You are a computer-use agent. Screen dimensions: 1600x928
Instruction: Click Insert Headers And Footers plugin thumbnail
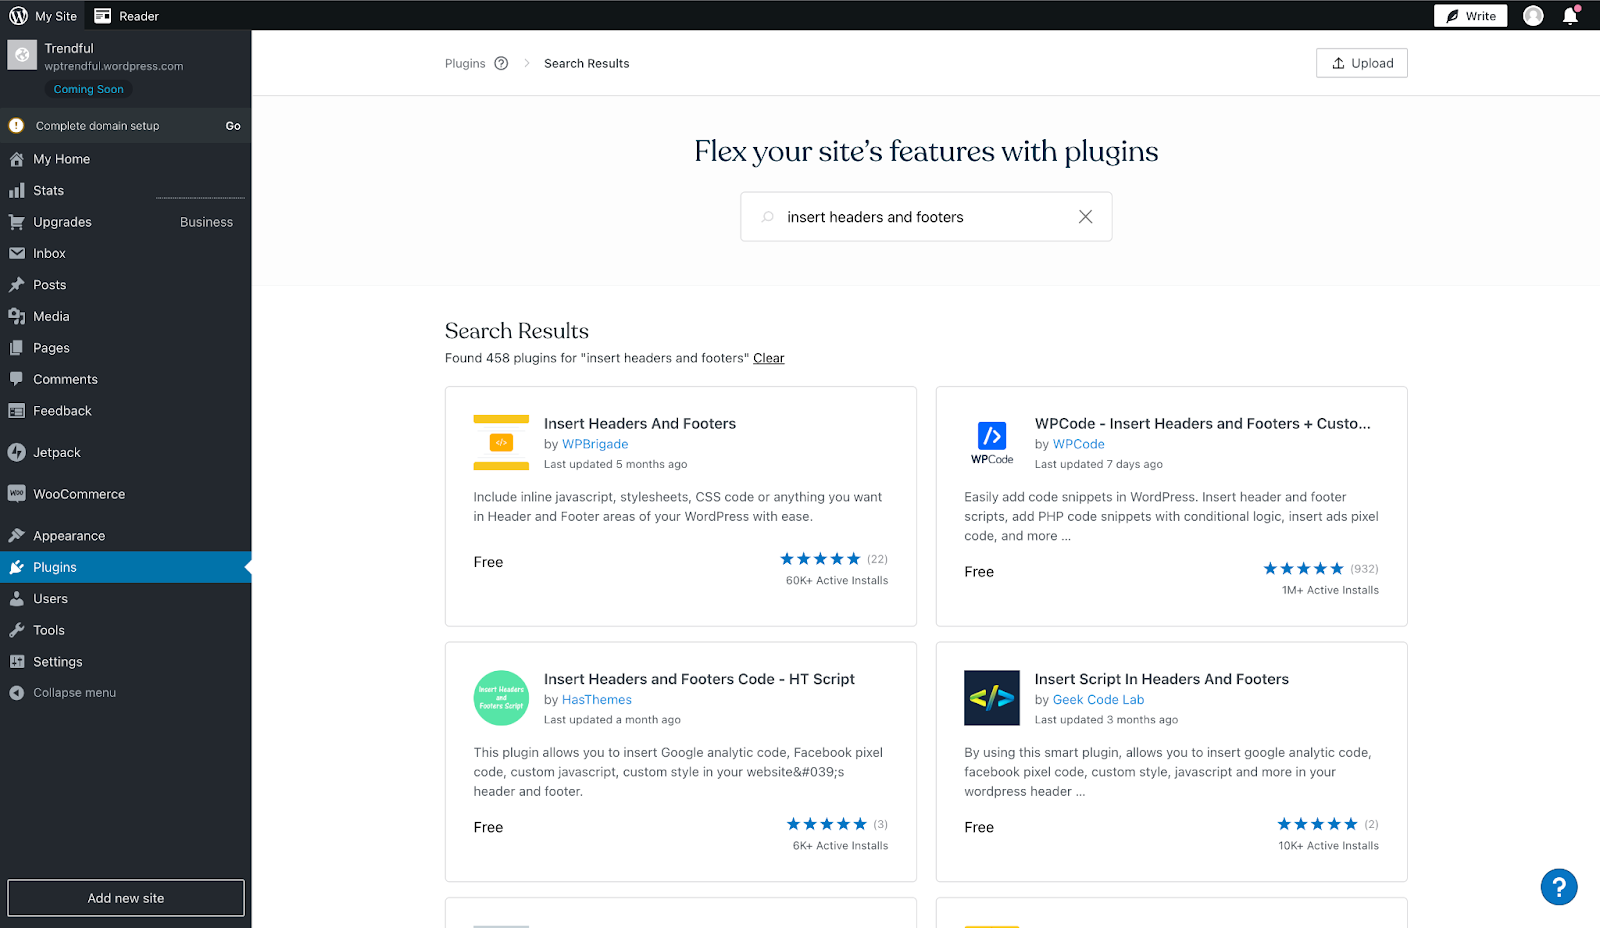pyautogui.click(x=501, y=443)
